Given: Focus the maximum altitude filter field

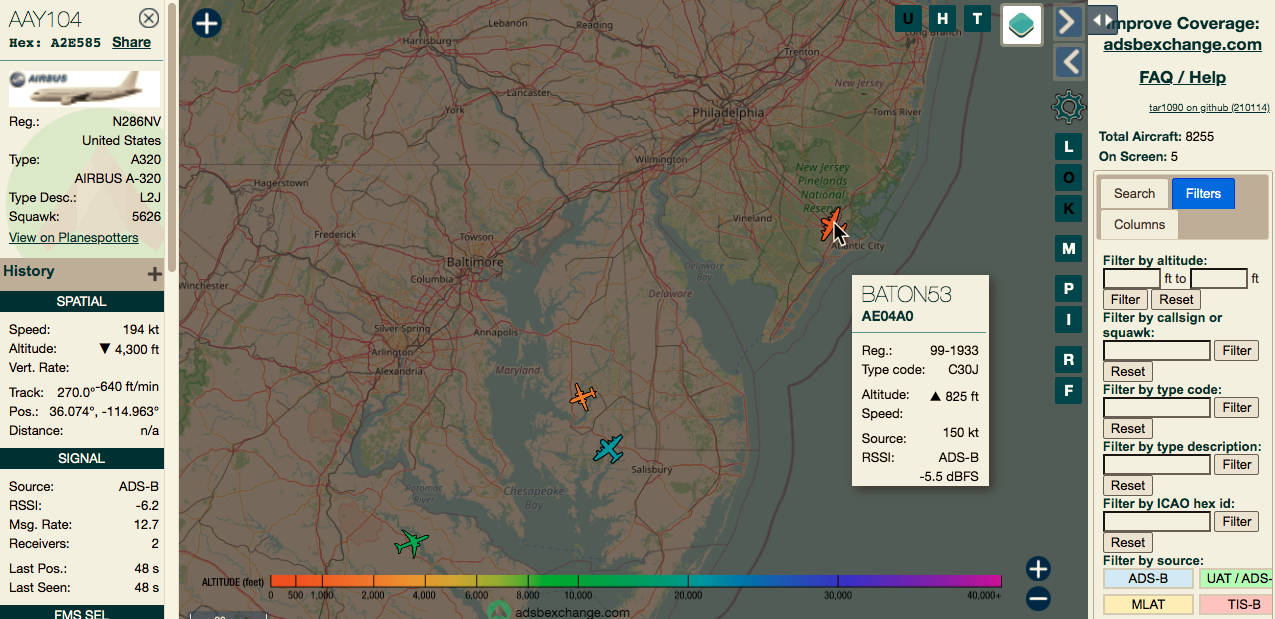Looking at the screenshot, I should click(x=1219, y=278).
